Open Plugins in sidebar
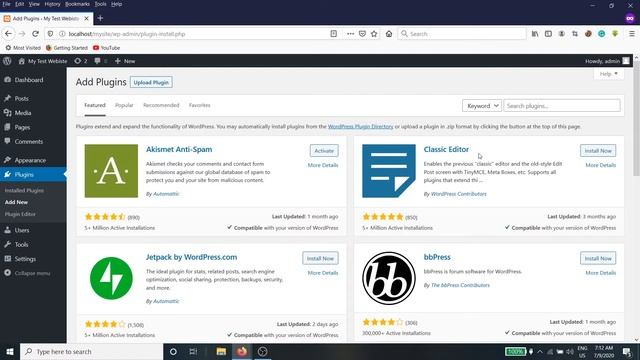 24,175
